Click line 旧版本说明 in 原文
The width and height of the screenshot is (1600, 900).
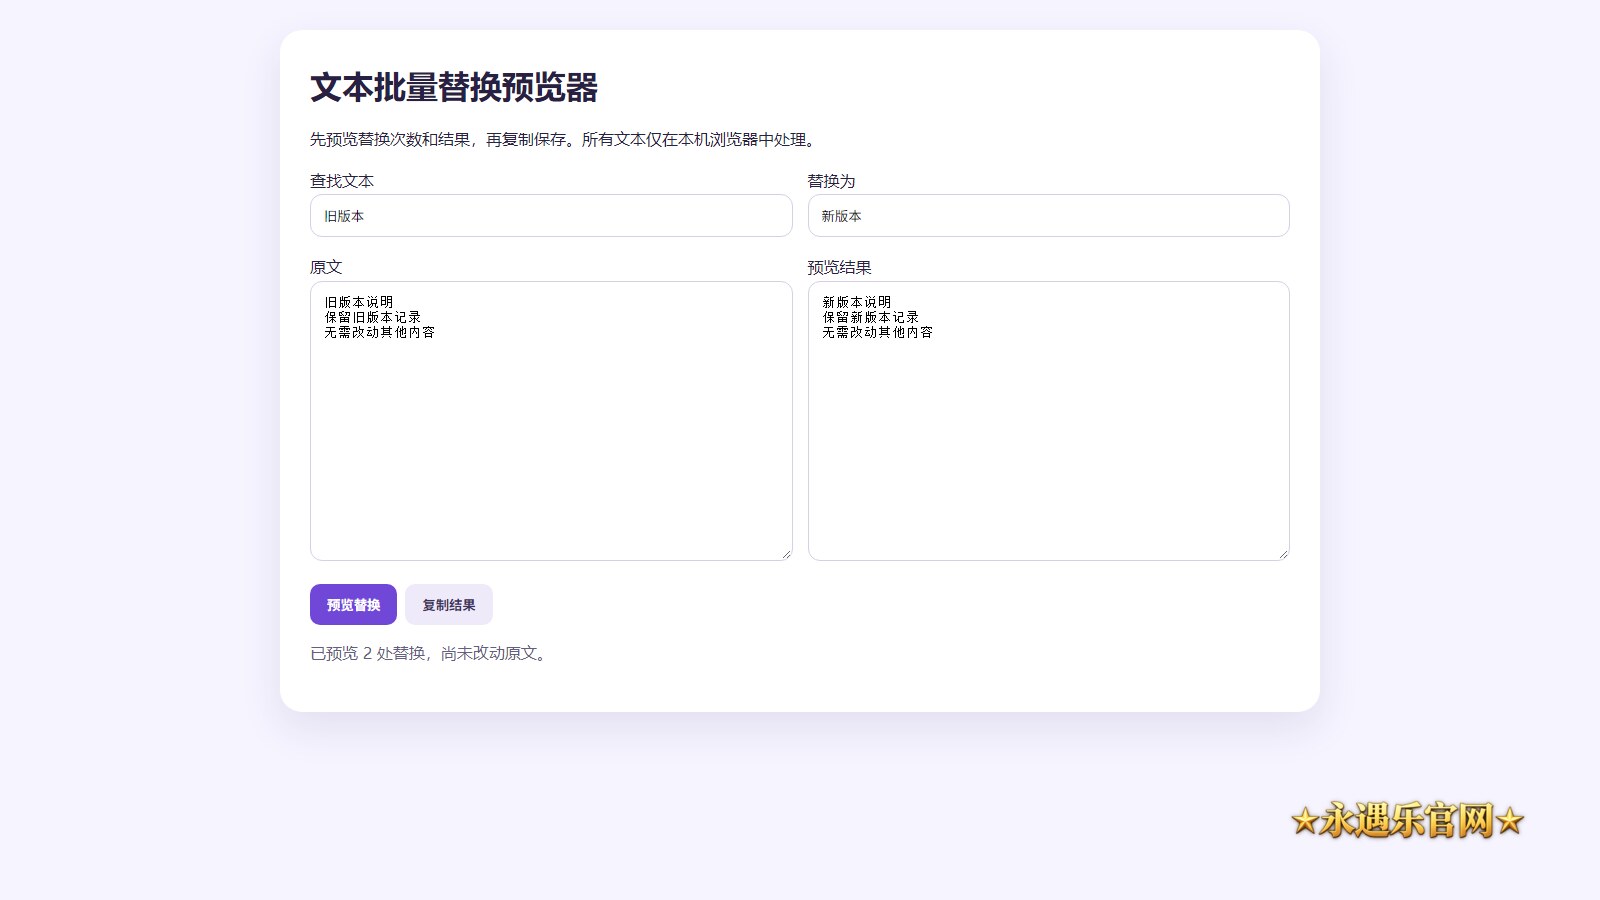(358, 302)
